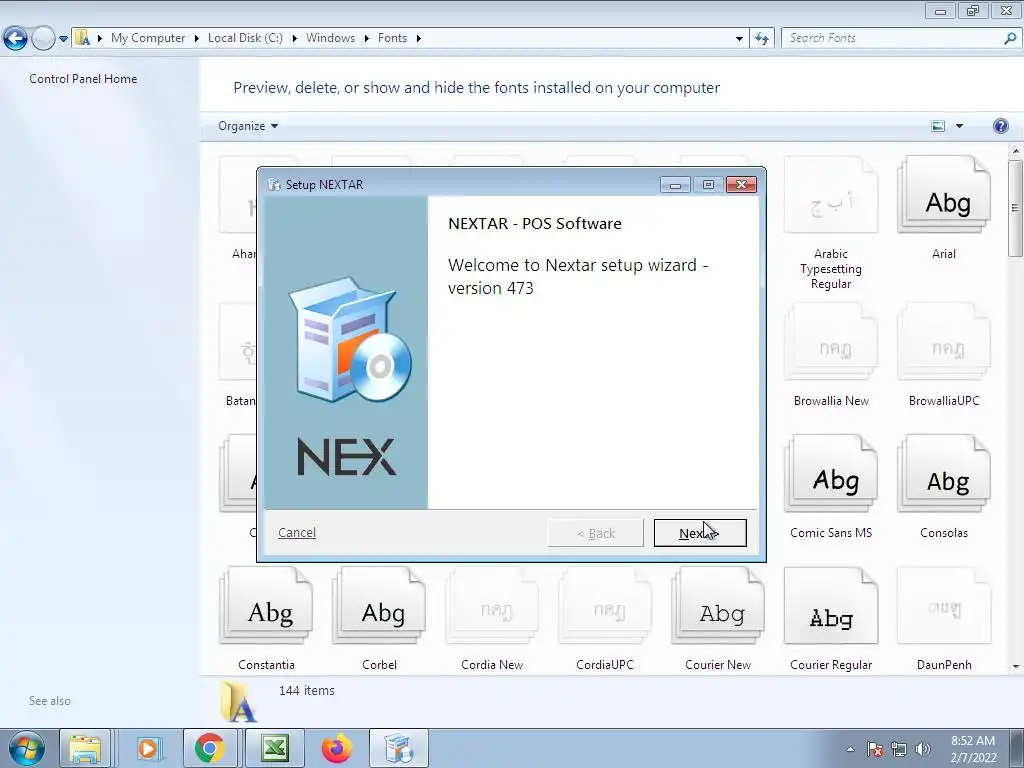Click Next in Setup NEXTAR wizard
This screenshot has width=1024, height=768.
point(699,533)
